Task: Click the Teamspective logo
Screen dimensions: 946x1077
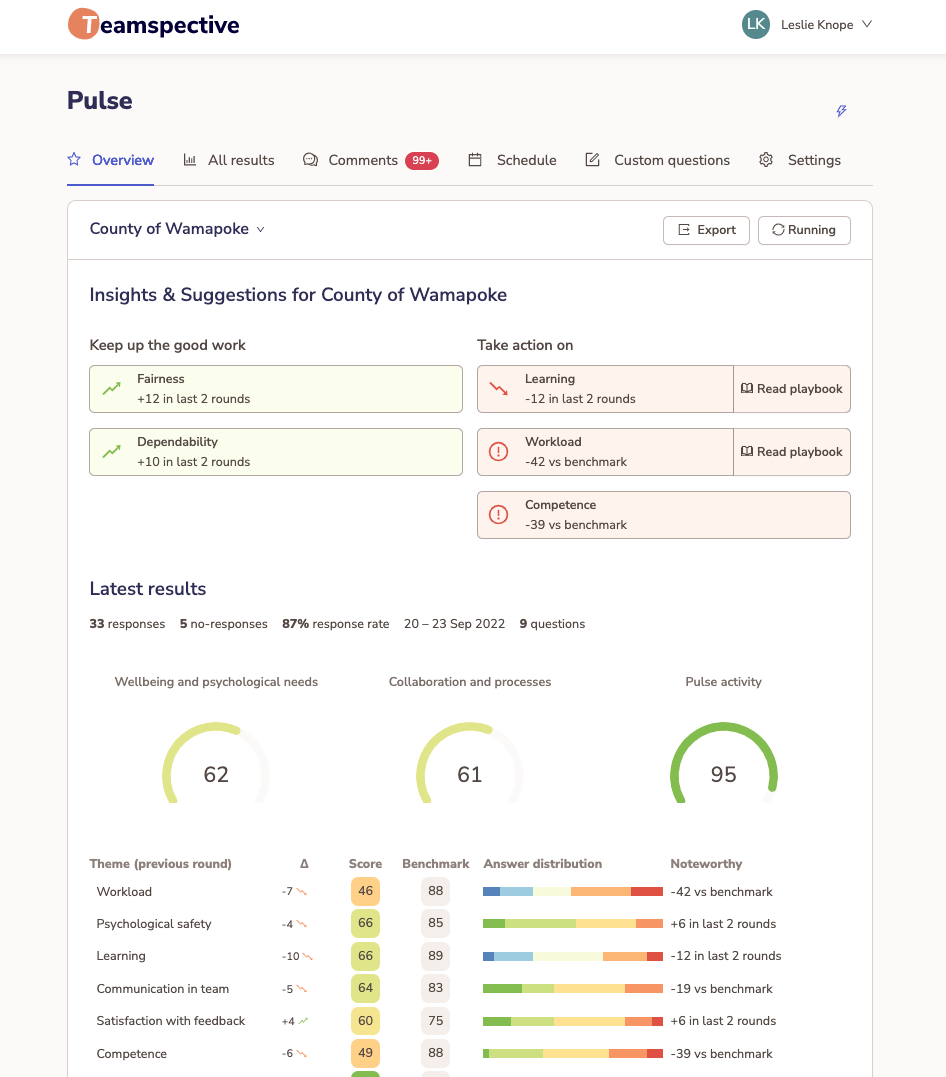Action: (x=153, y=25)
